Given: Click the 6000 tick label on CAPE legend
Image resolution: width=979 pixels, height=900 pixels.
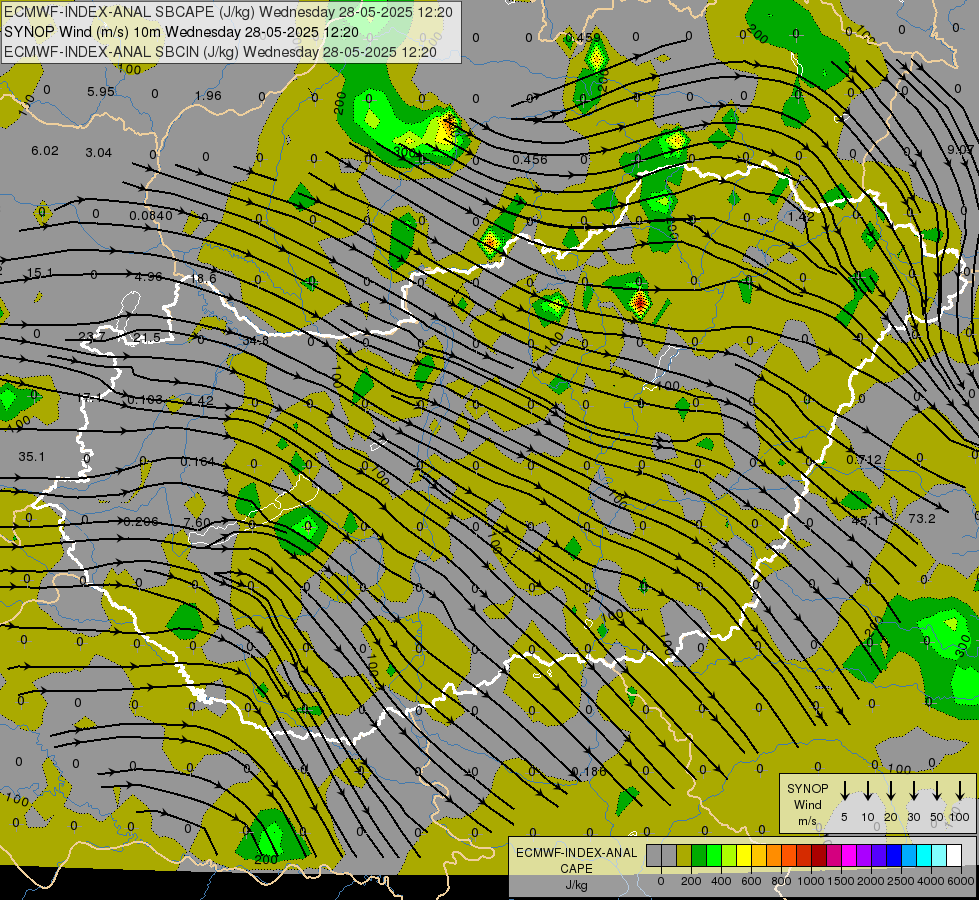Looking at the screenshot, I should pos(960,881).
